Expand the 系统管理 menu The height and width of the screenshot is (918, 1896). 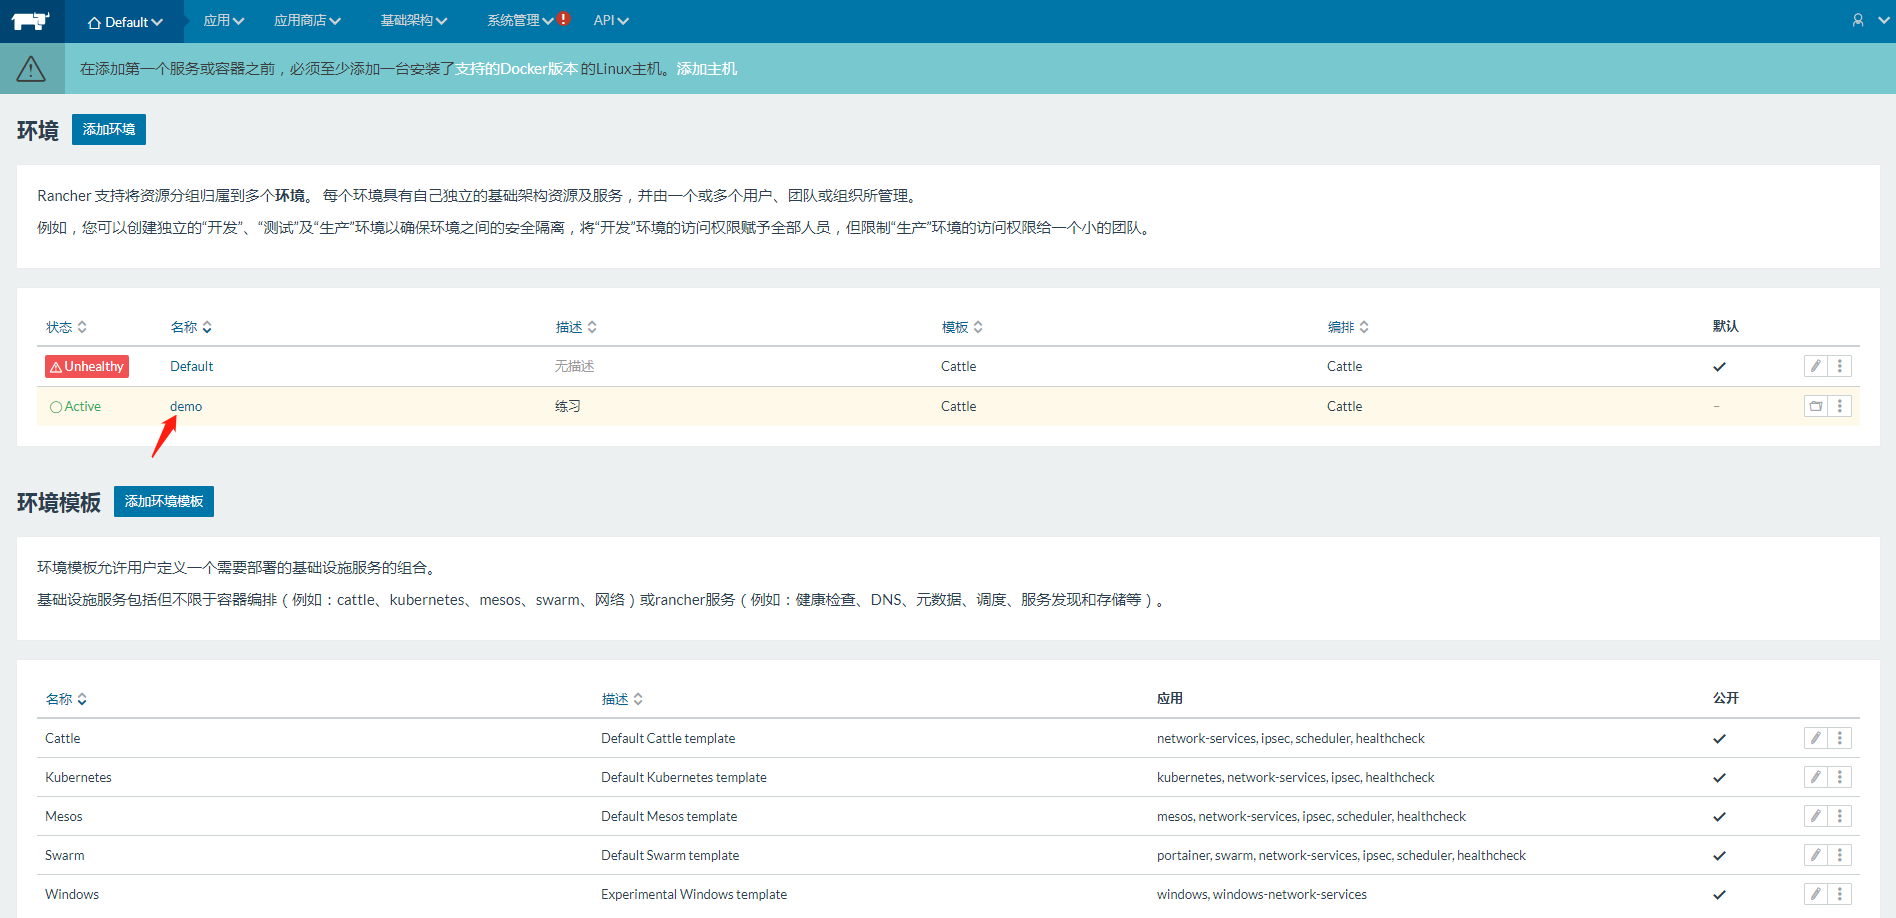(520, 20)
